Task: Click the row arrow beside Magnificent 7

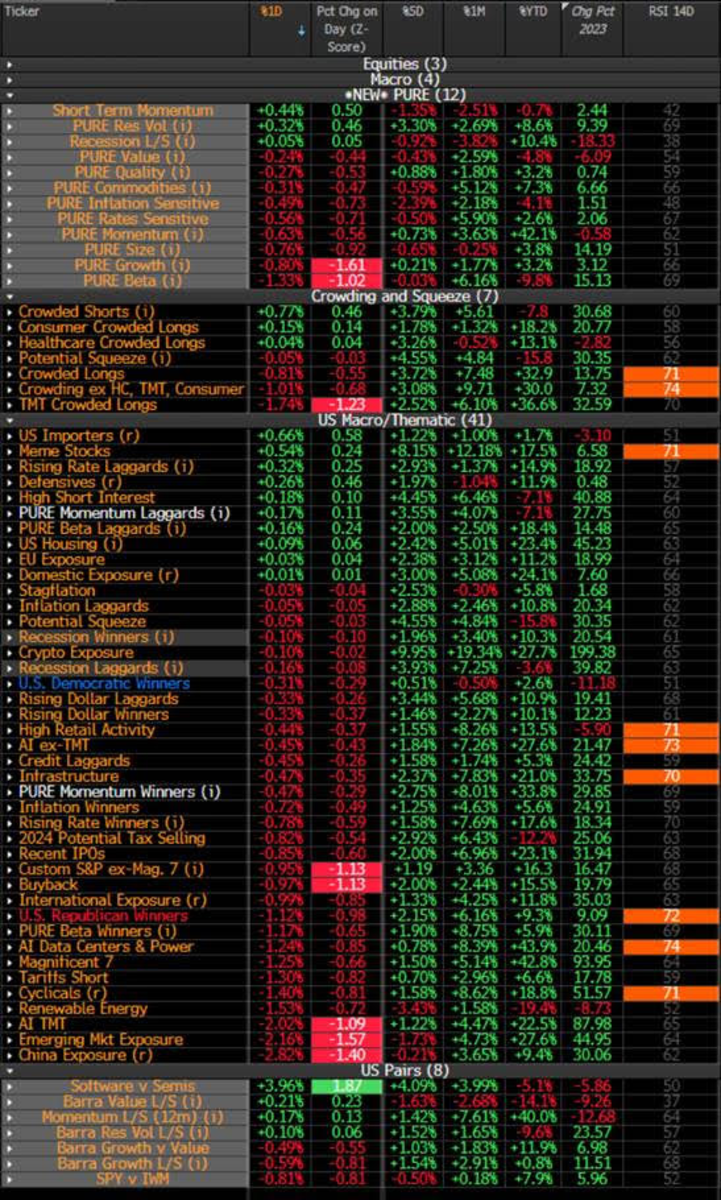Action: point(10,962)
